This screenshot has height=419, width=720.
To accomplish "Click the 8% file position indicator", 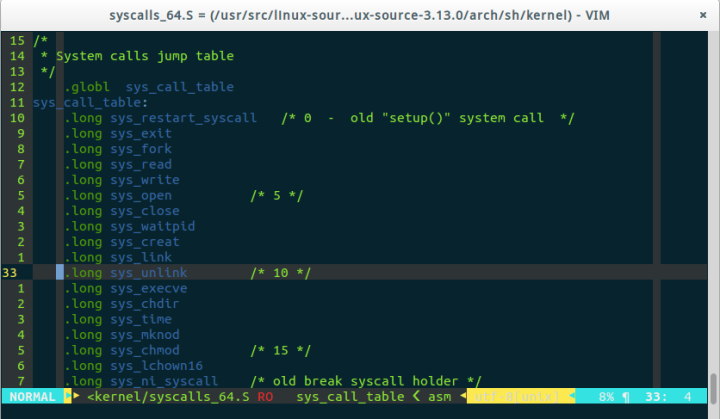I will [606, 396].
